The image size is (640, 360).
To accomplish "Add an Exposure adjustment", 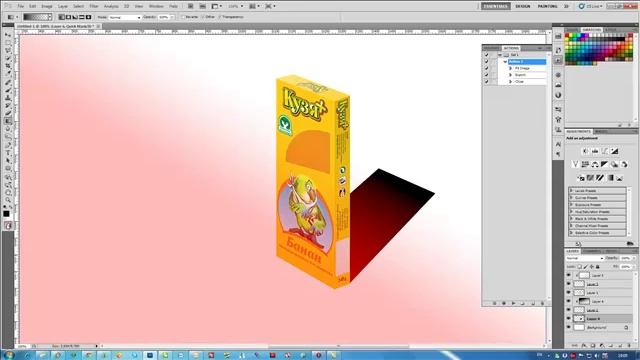I will click(x=614, y=151).
